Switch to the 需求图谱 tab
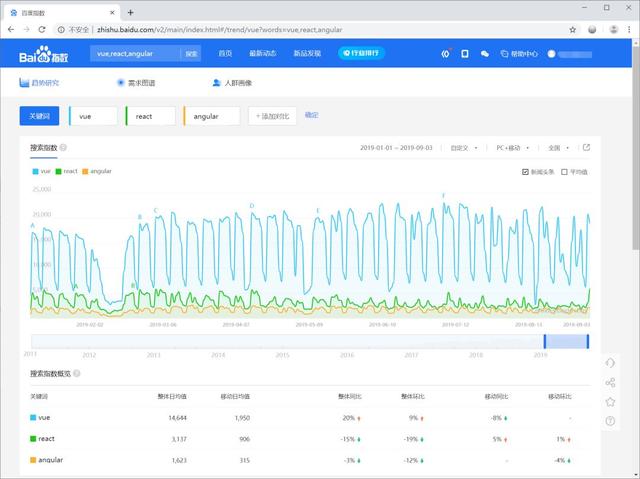Screen dimensions: 640x479 pyautogui.click(x=136, y=83)
